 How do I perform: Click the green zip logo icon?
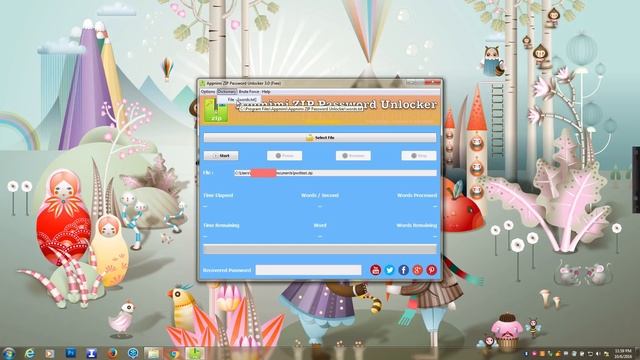point(216,110)
